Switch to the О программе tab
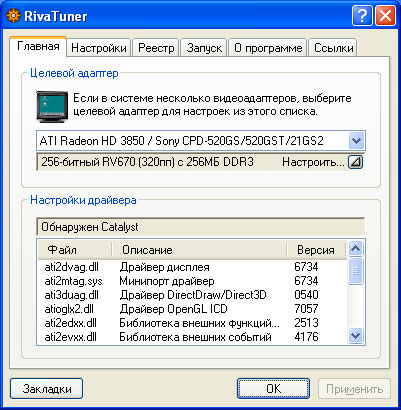Viewport: 401px width, 410px height. pos(268,48)
